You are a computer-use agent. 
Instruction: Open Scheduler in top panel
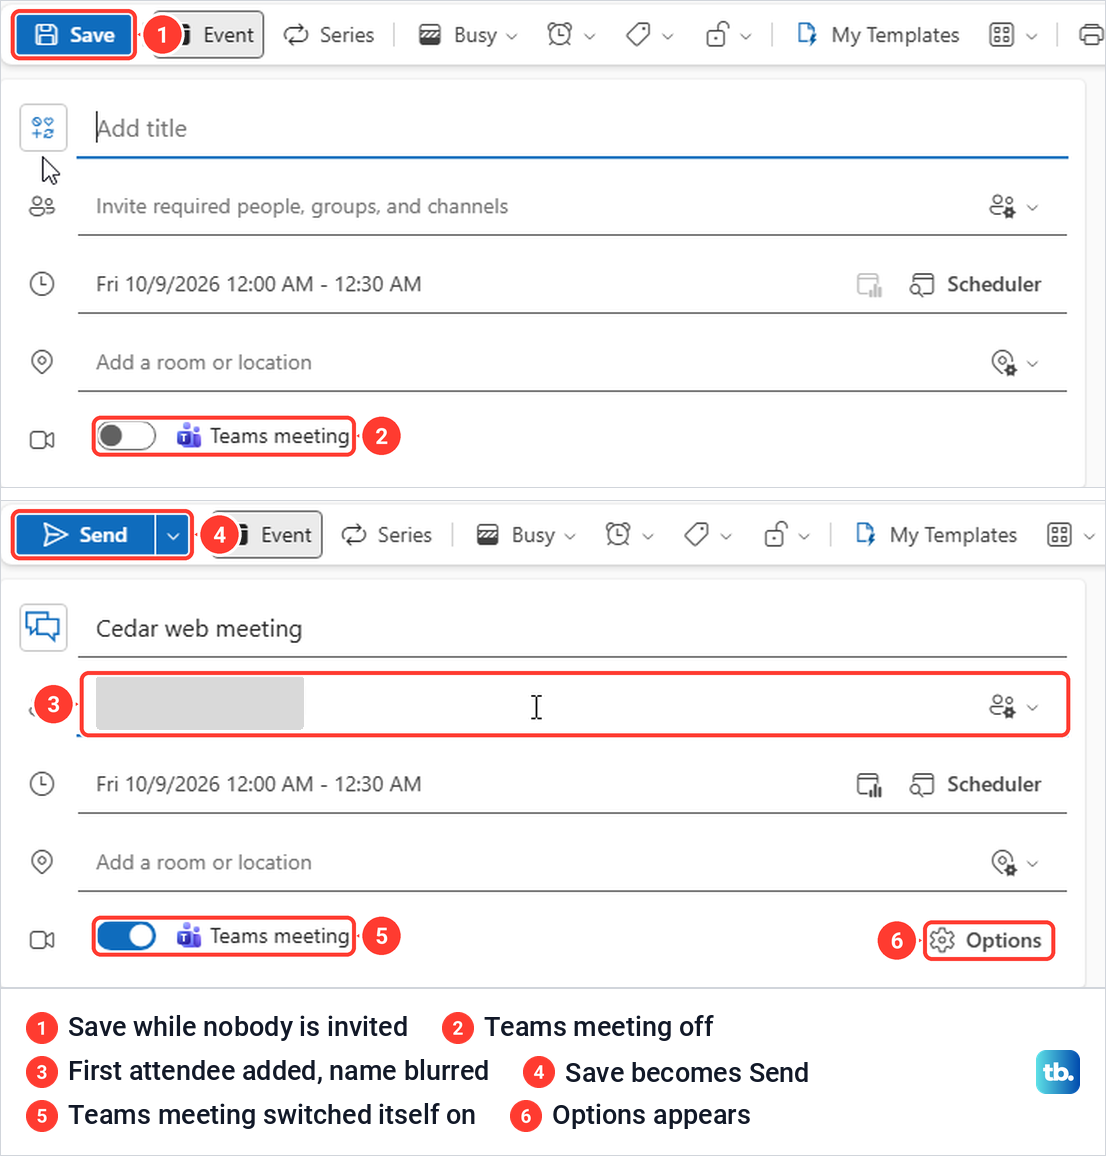pos(975,284)
